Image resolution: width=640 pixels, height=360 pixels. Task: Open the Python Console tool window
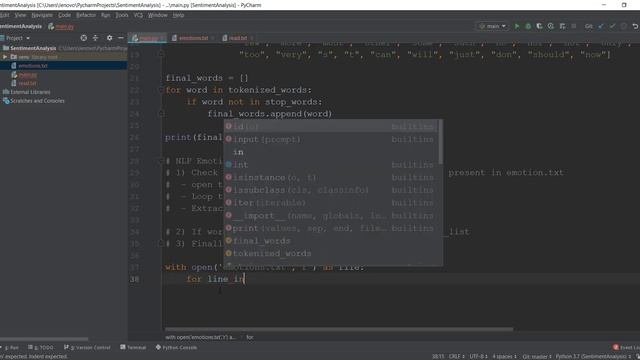[176, 347]
